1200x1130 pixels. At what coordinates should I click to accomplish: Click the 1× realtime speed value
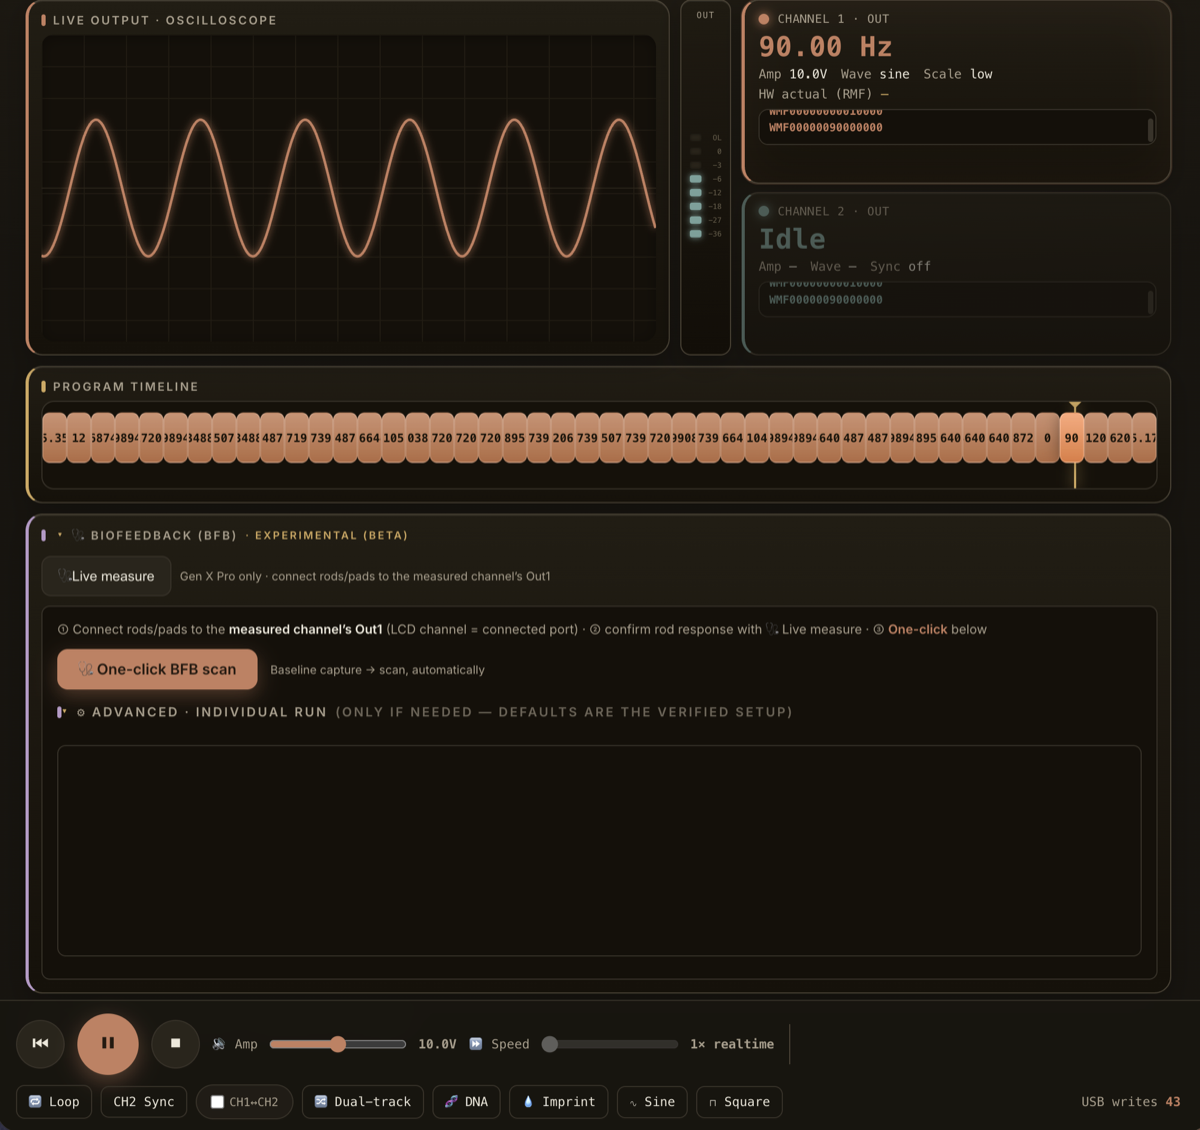point(732,1044)
